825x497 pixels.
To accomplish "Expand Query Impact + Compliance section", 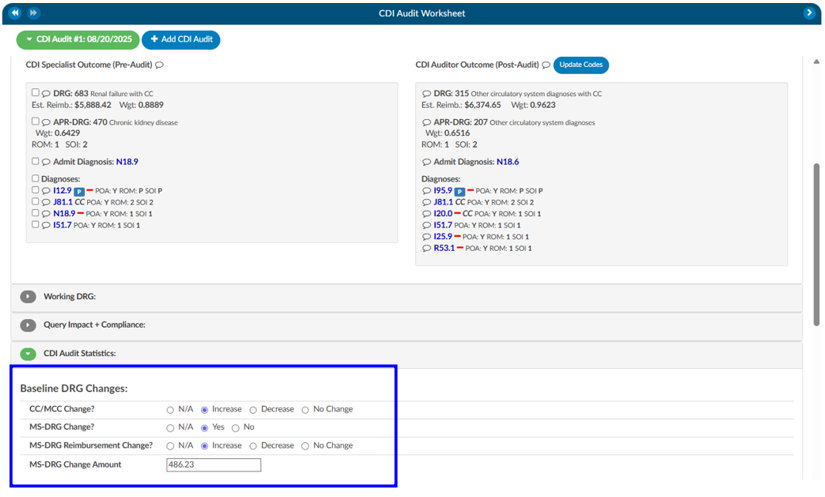I will click(x=28, y=326).
